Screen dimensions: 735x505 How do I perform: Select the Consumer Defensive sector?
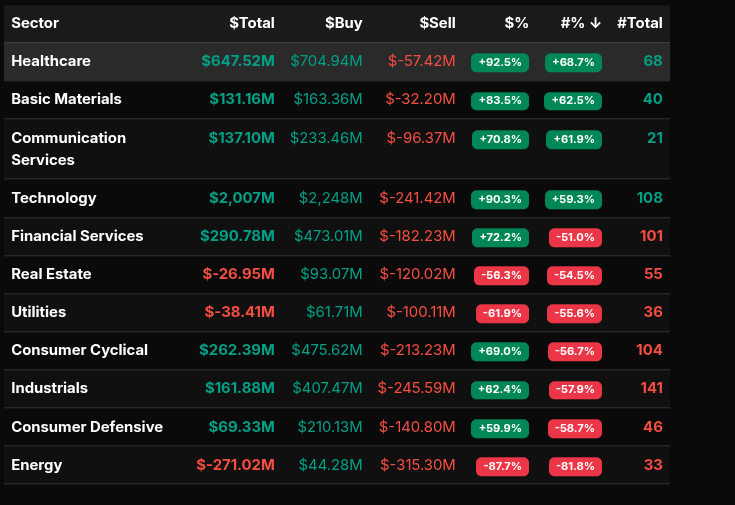[87, 427]
